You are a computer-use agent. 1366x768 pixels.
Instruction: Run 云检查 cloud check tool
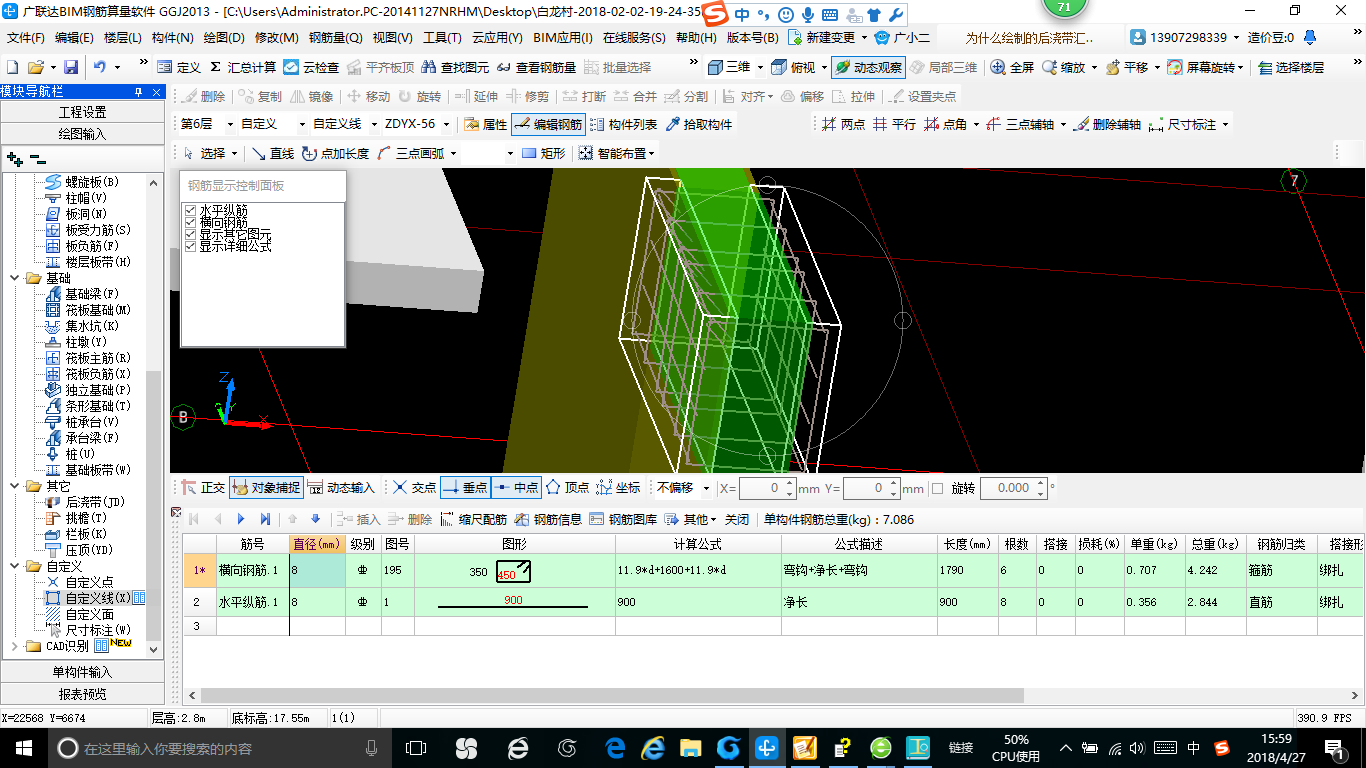tap(311, 67)
